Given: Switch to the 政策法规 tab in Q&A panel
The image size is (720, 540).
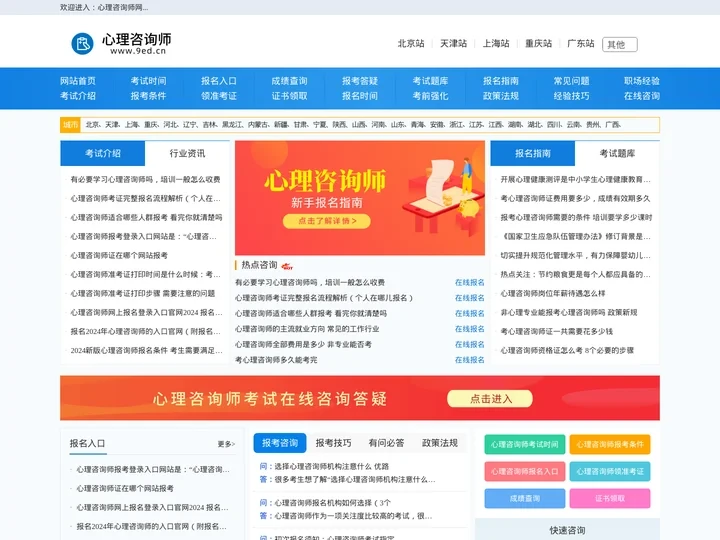Looking at the screenshot, I should click(x=440, y=443).
